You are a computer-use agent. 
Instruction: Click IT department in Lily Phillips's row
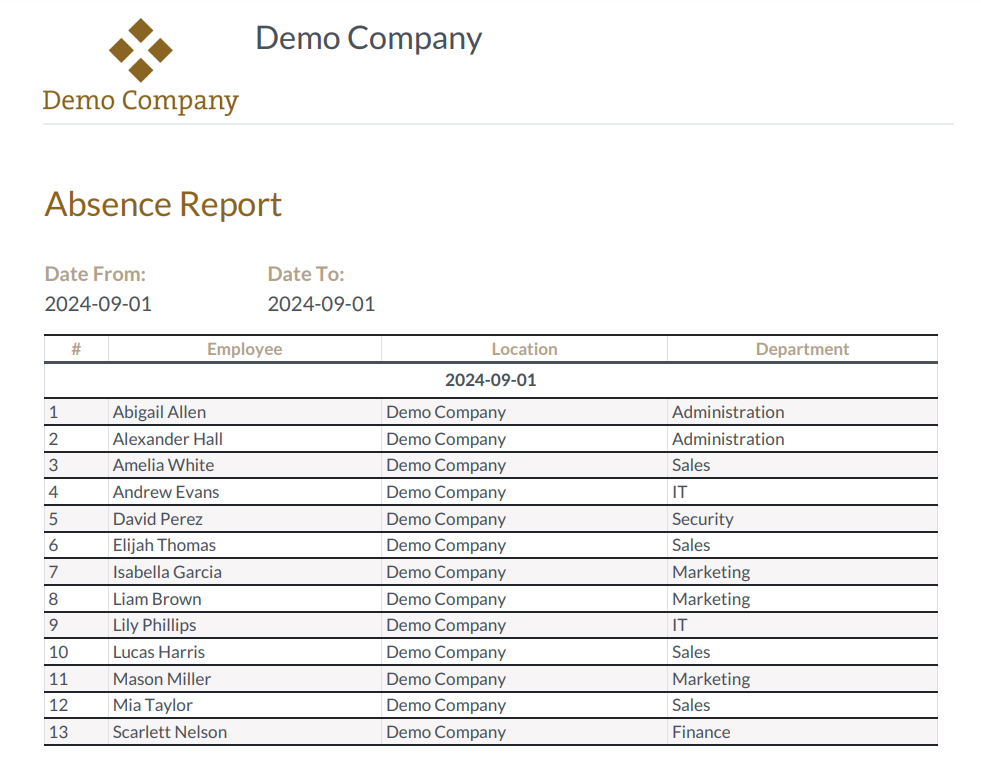pos(679,625)
